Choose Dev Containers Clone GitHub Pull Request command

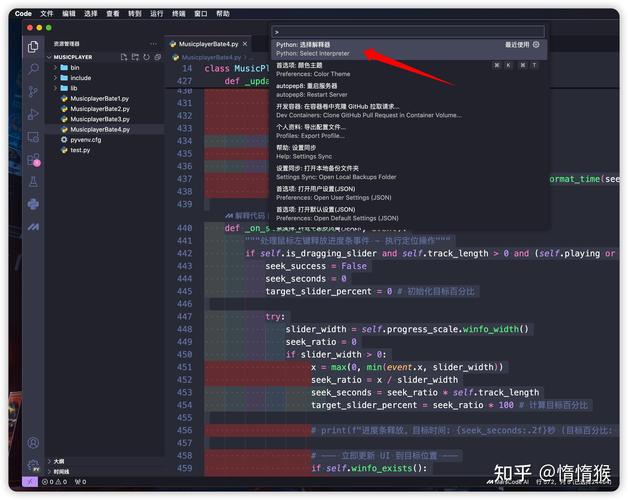click(x=408, y=111)
